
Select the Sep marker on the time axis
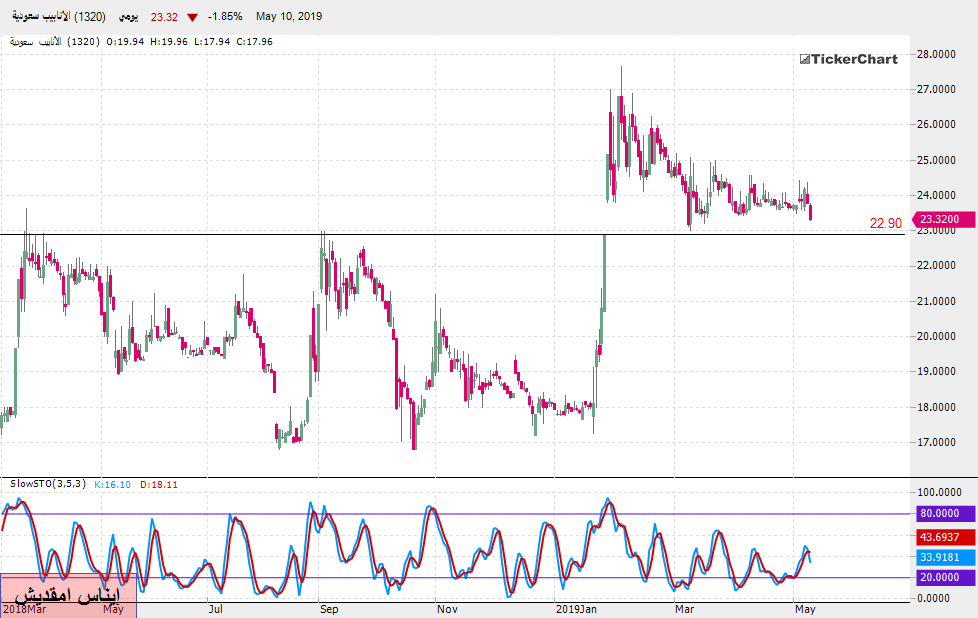pos(329,608)
